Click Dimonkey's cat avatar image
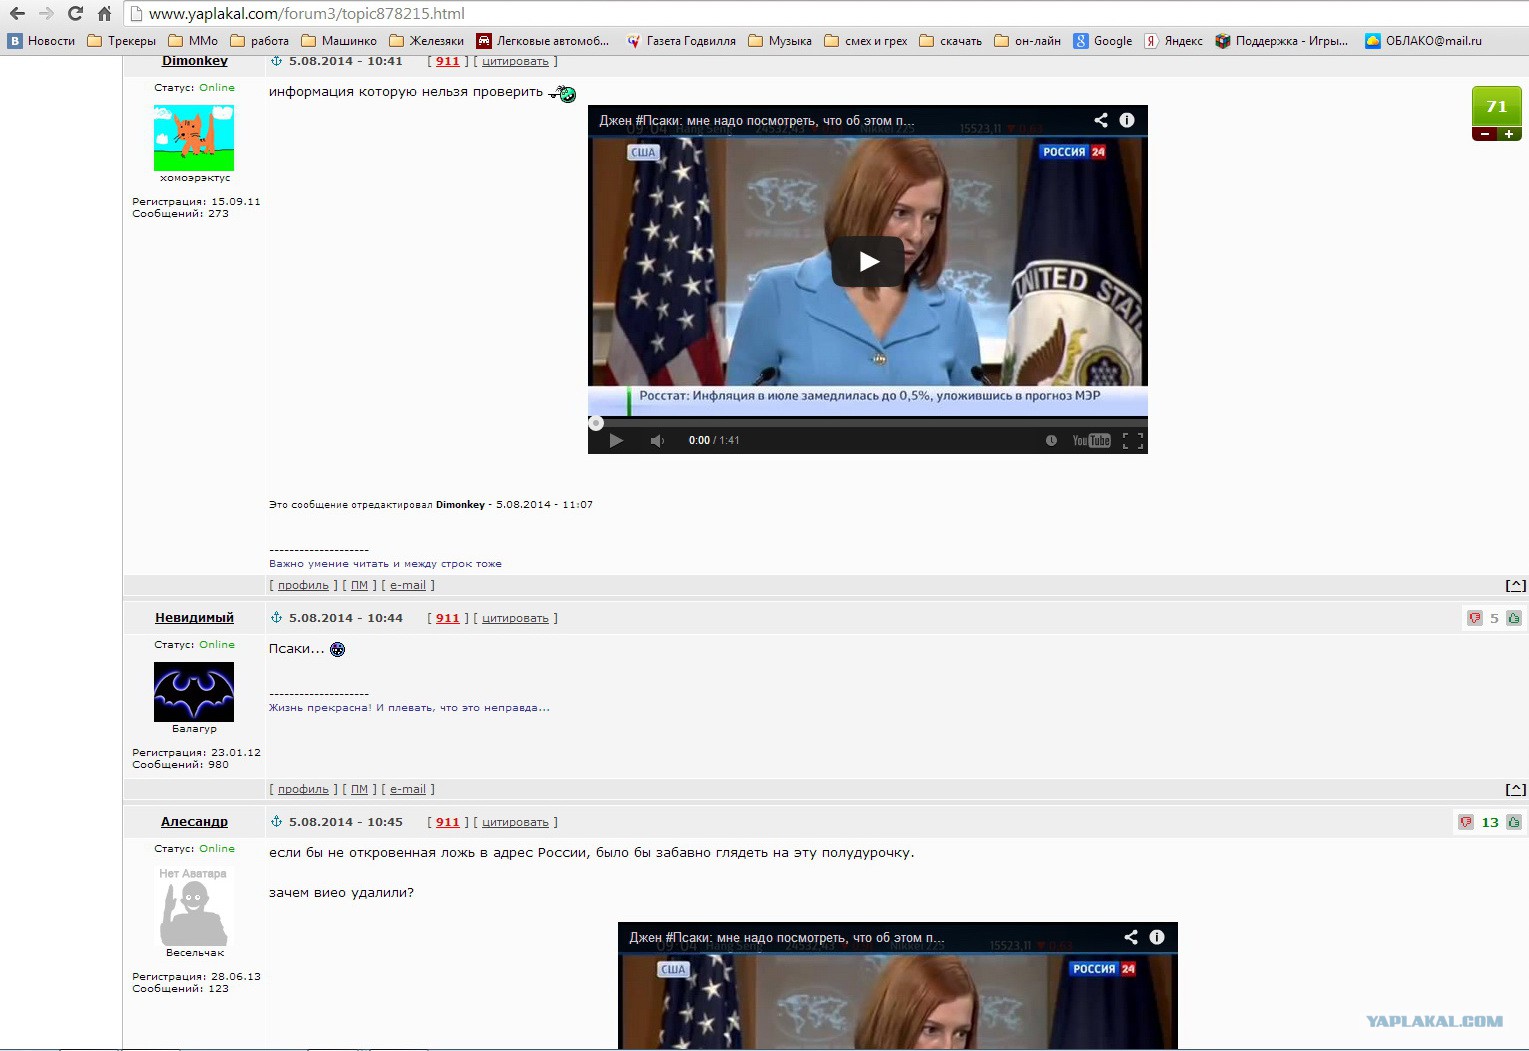This screenshot has width=1529, height=1051. pos(194,138)
